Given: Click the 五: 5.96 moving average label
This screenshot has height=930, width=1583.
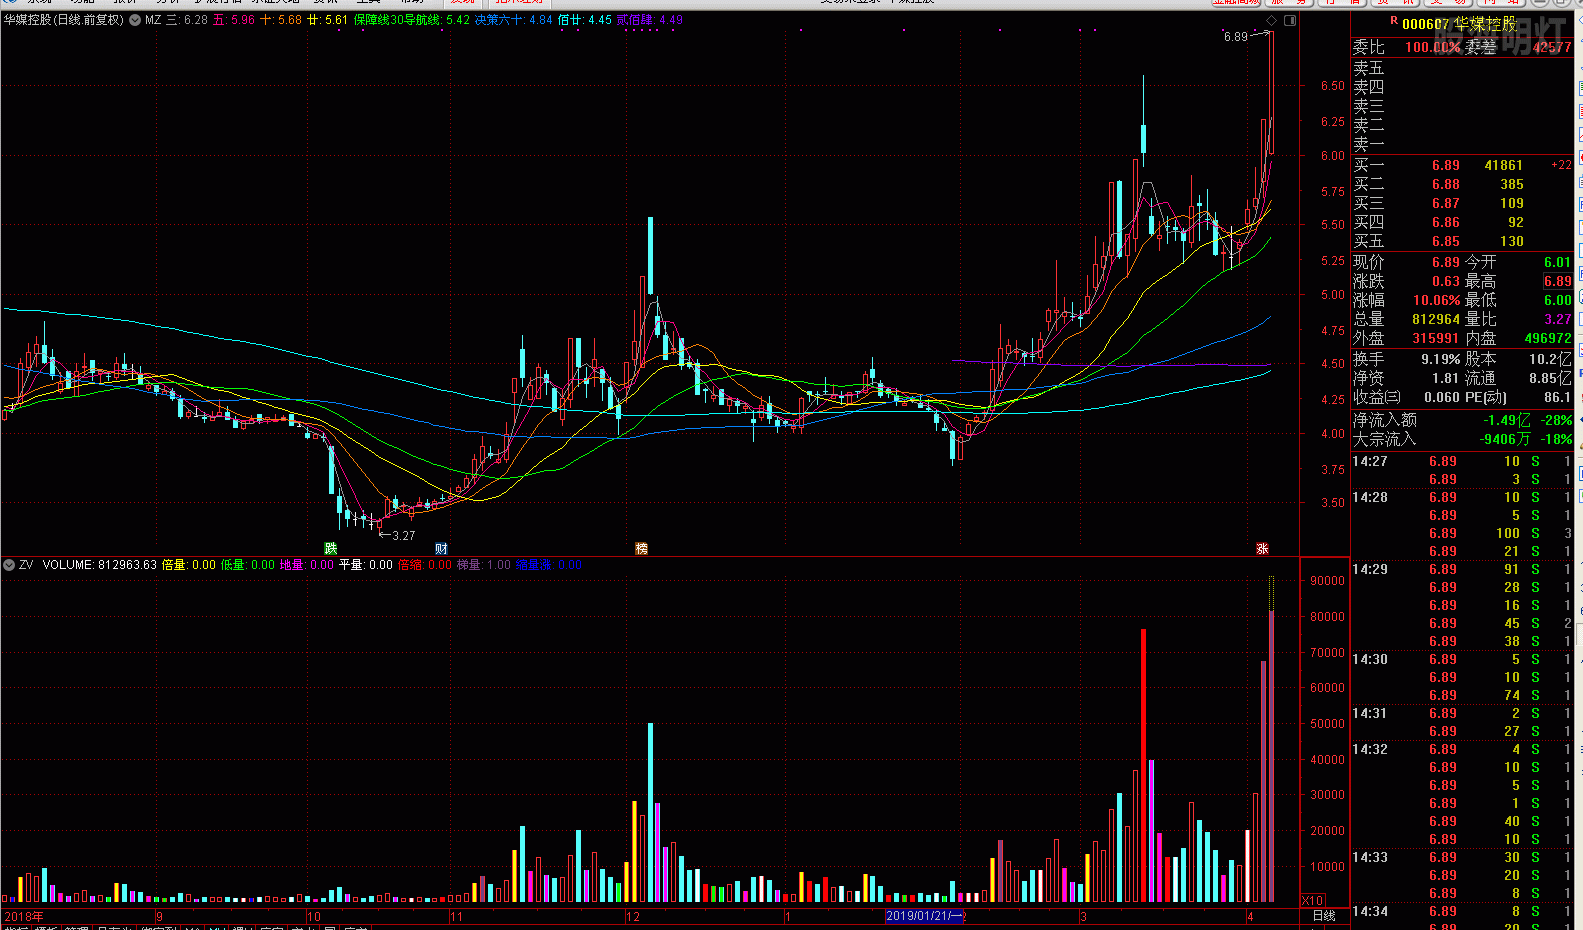Looking at the screenshot, I should click(234, 20).
